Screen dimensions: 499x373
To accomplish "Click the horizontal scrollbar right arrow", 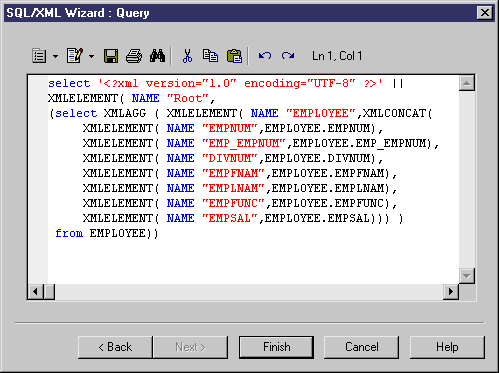I will 451,292.
